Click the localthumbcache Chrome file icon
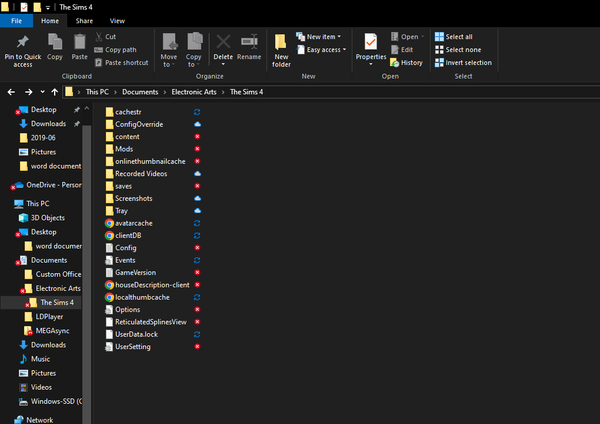Viewport: 600px width, 424px height. [109, 297]
